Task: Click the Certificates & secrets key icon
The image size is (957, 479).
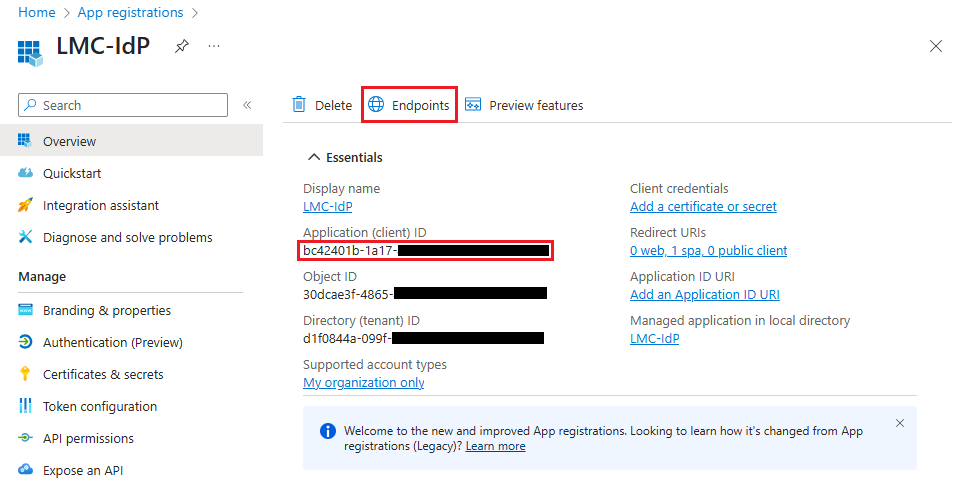Action: pyautogui.click(x=26, y=374)
